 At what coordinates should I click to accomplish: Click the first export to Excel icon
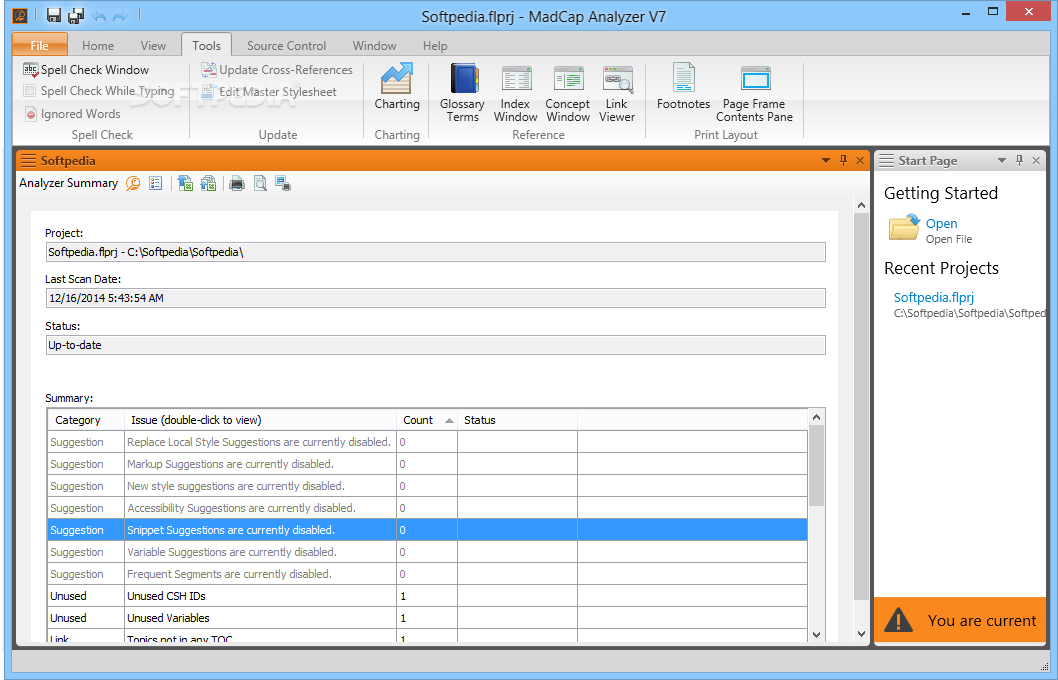(186, 183)
